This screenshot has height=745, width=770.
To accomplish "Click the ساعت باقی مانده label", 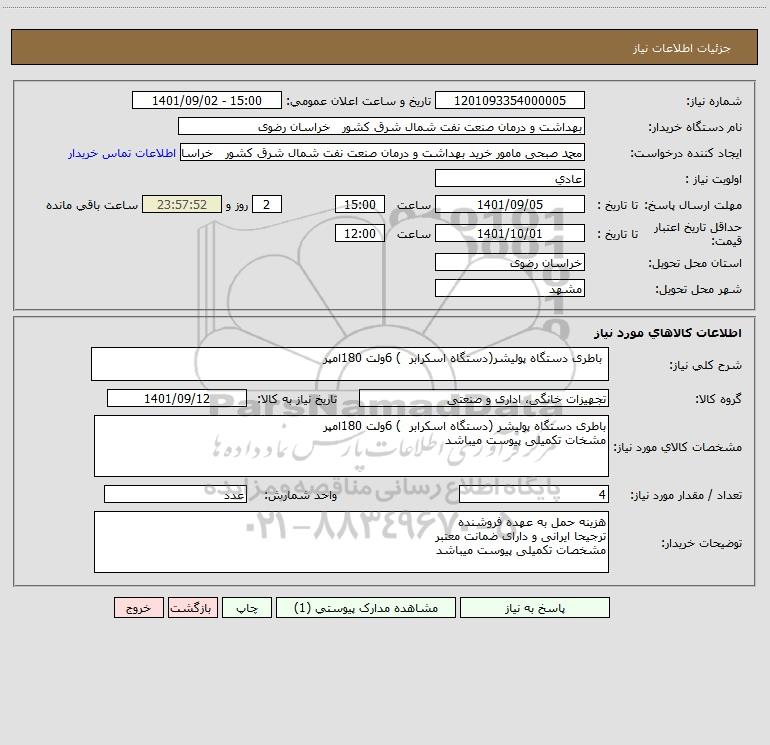I will (x=92, y=205).
